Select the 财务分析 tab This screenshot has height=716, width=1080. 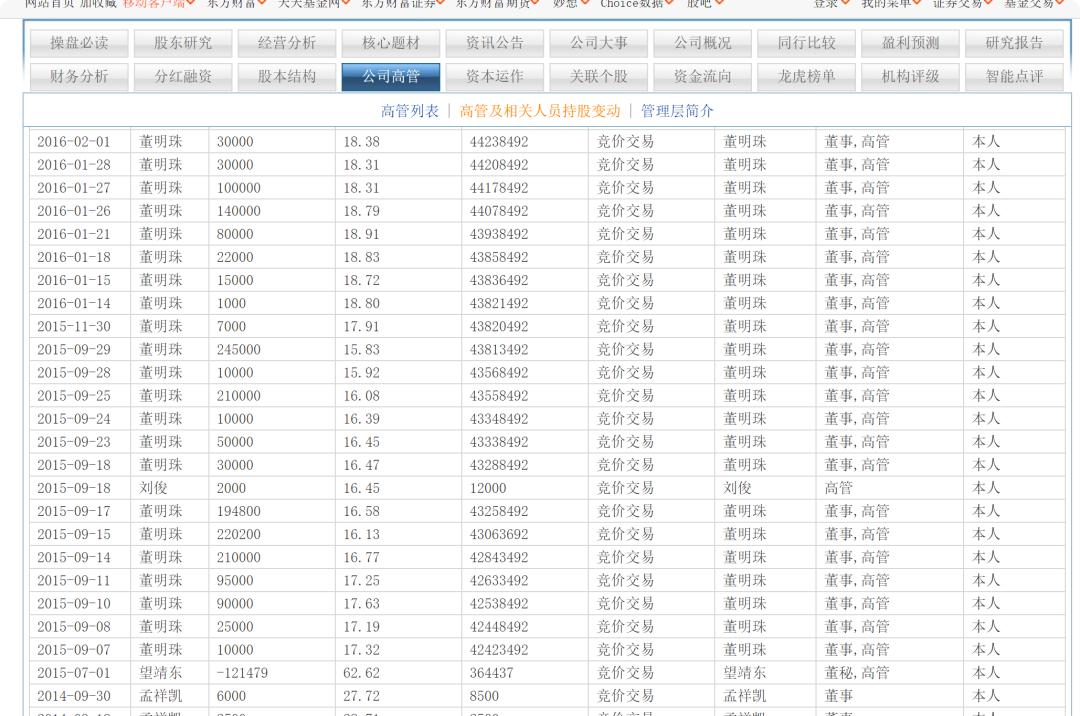click(79, 76)
